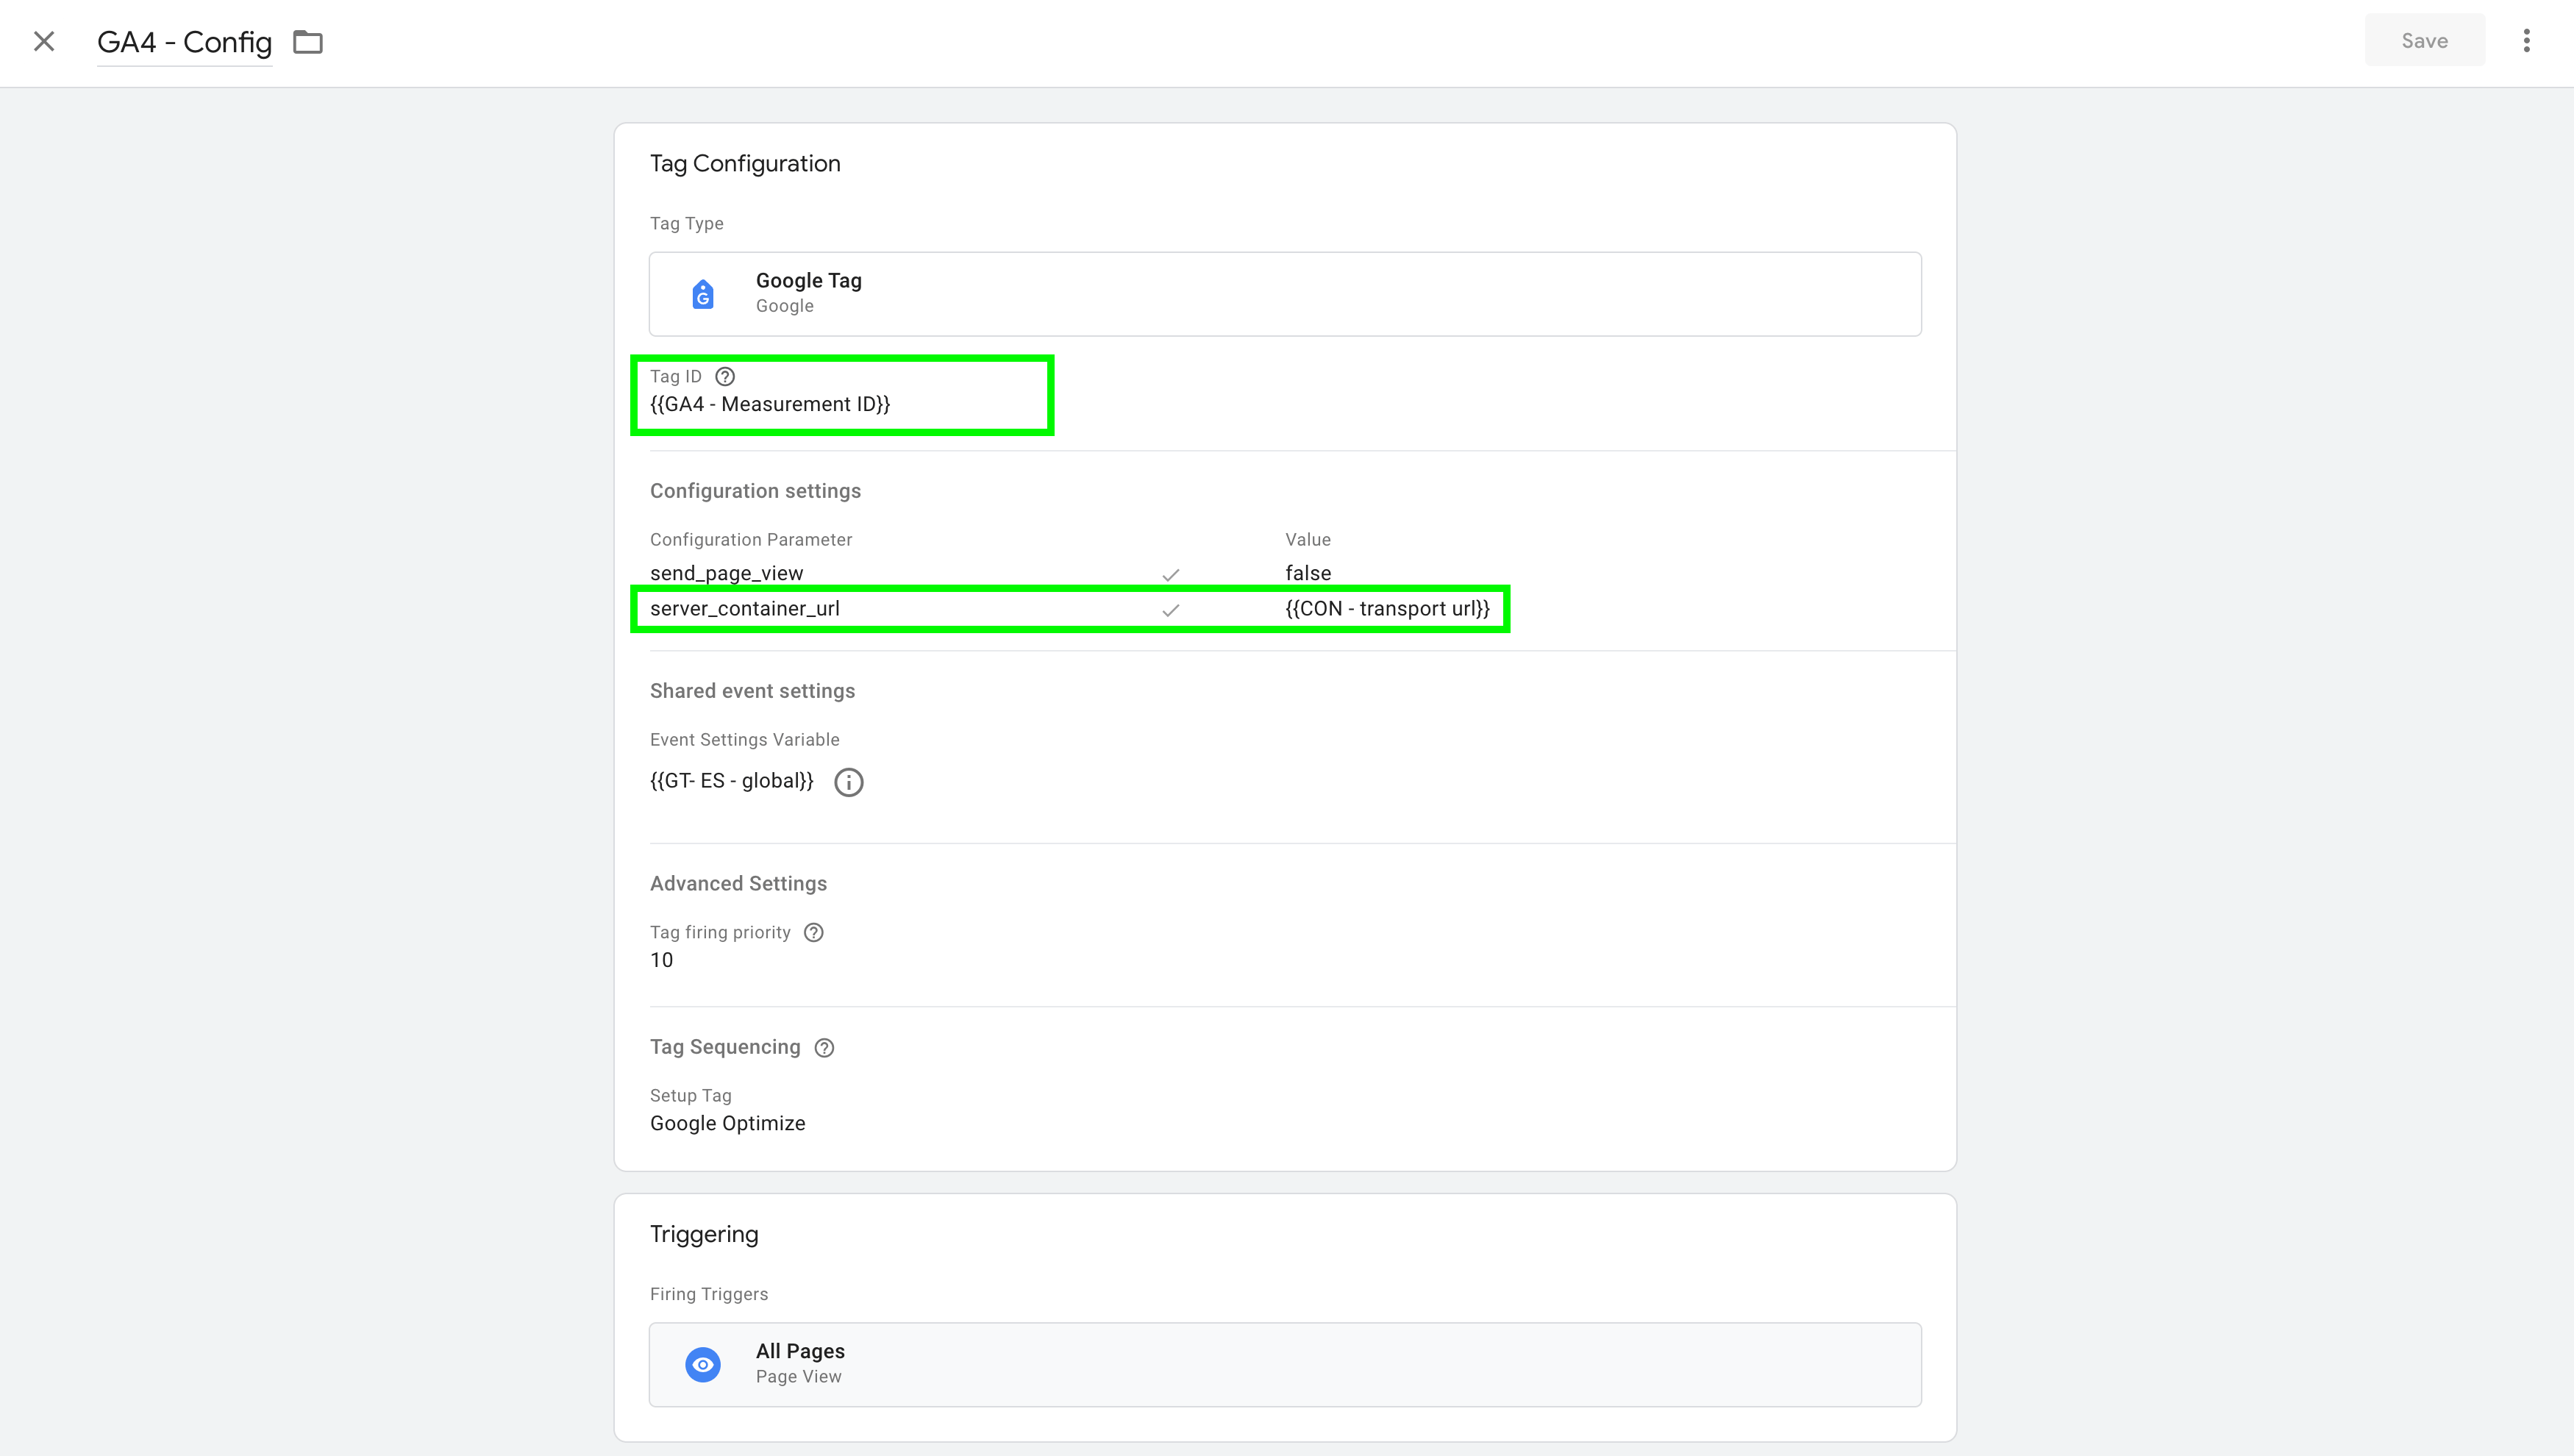
Task: Show help for Tag Sequencing
Action: [x=824, y=1048]
